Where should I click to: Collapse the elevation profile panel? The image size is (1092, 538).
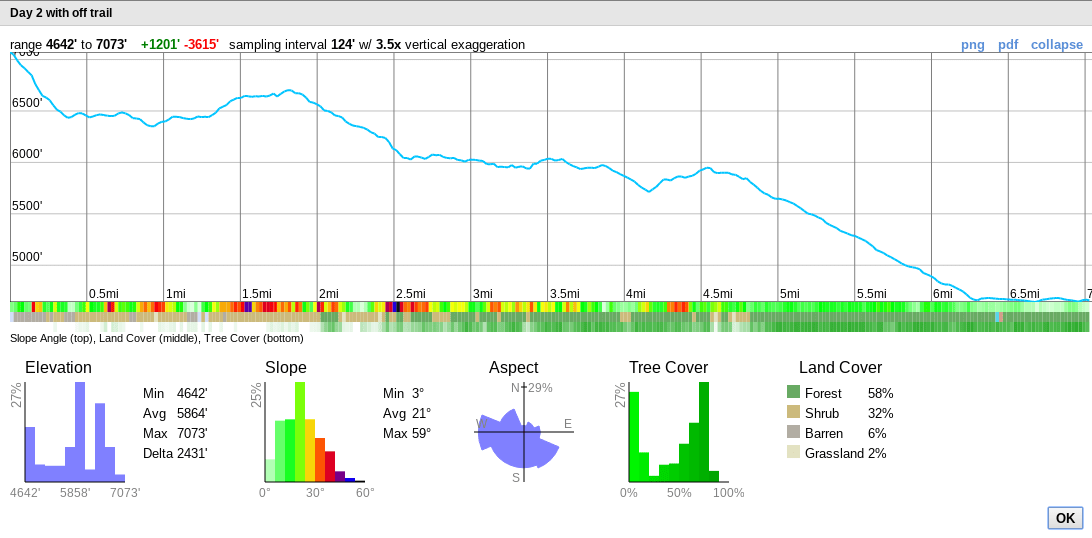point(1056,45)
